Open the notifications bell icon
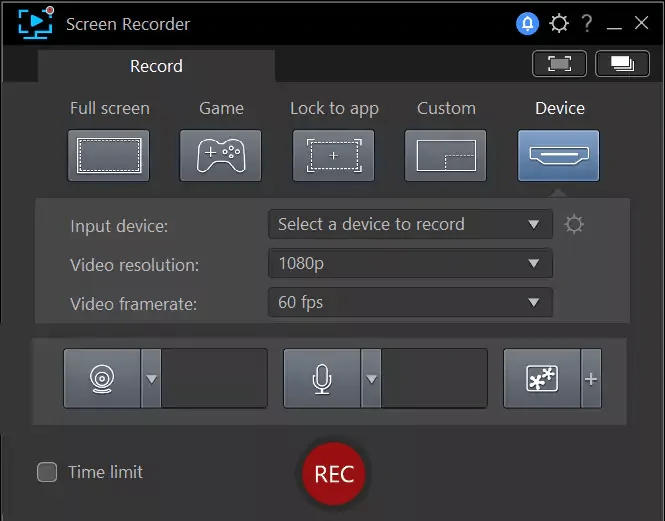Image resolution: width=665 pixels, height=521 pixels. (527, 23)
